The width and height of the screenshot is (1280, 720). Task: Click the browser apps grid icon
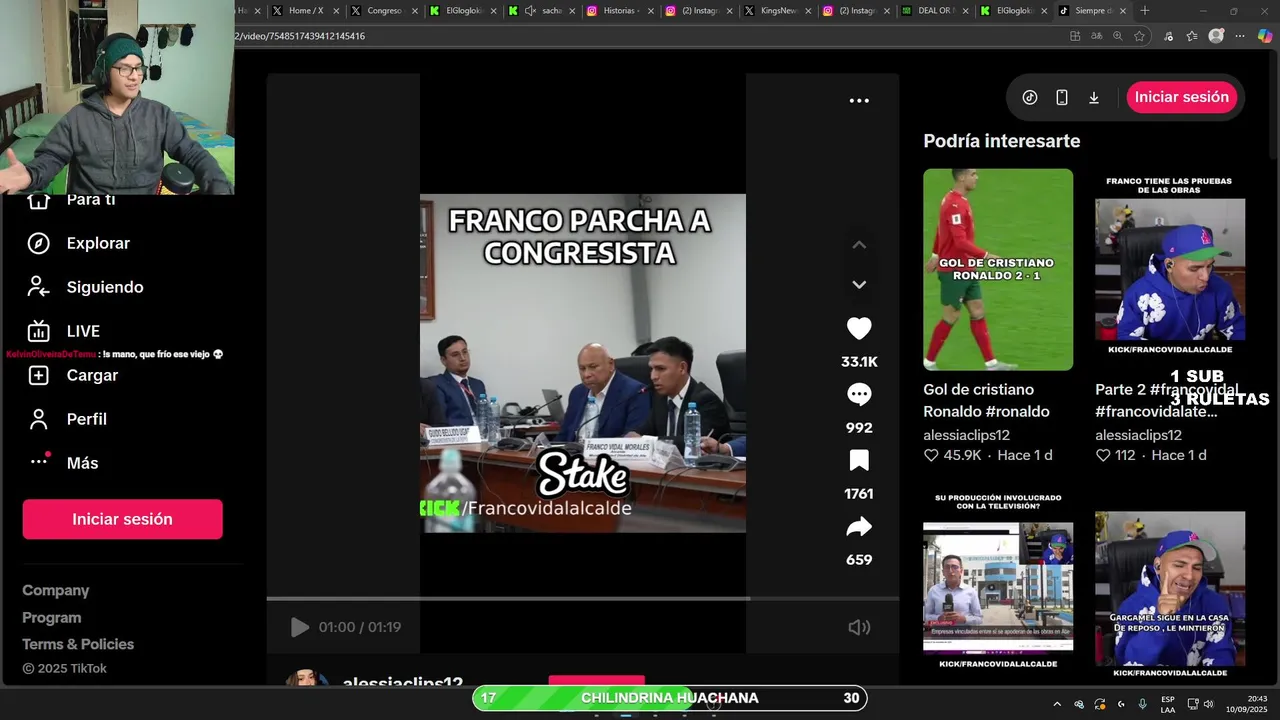[1075, 36]
